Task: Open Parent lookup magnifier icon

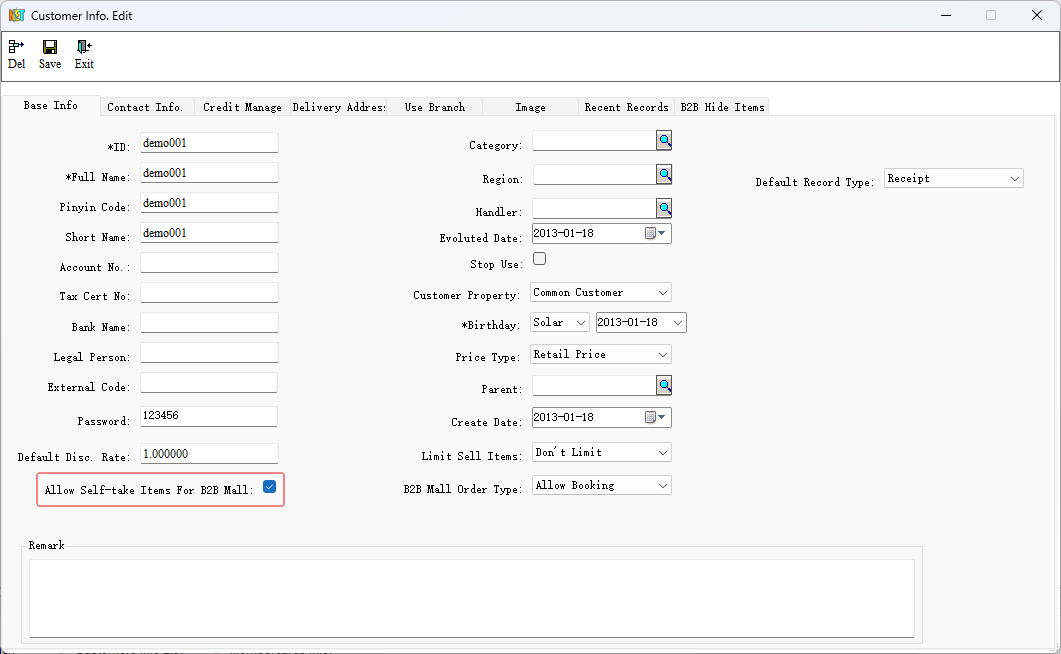Action: pos(664,385)
